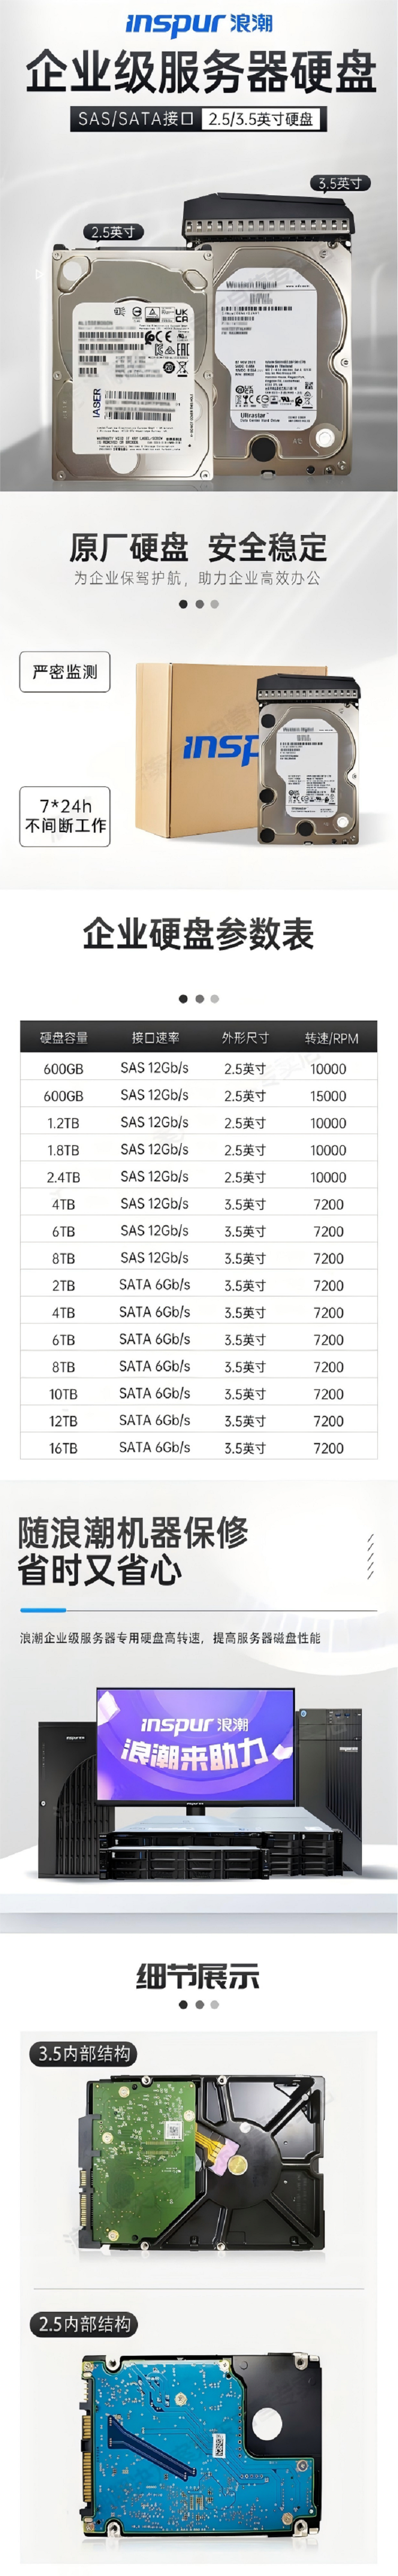Click the SAS/SATA接口 dark badge
Image resolution: width=398 pixels, height=2576 pixels.
(x=137, y=118)
